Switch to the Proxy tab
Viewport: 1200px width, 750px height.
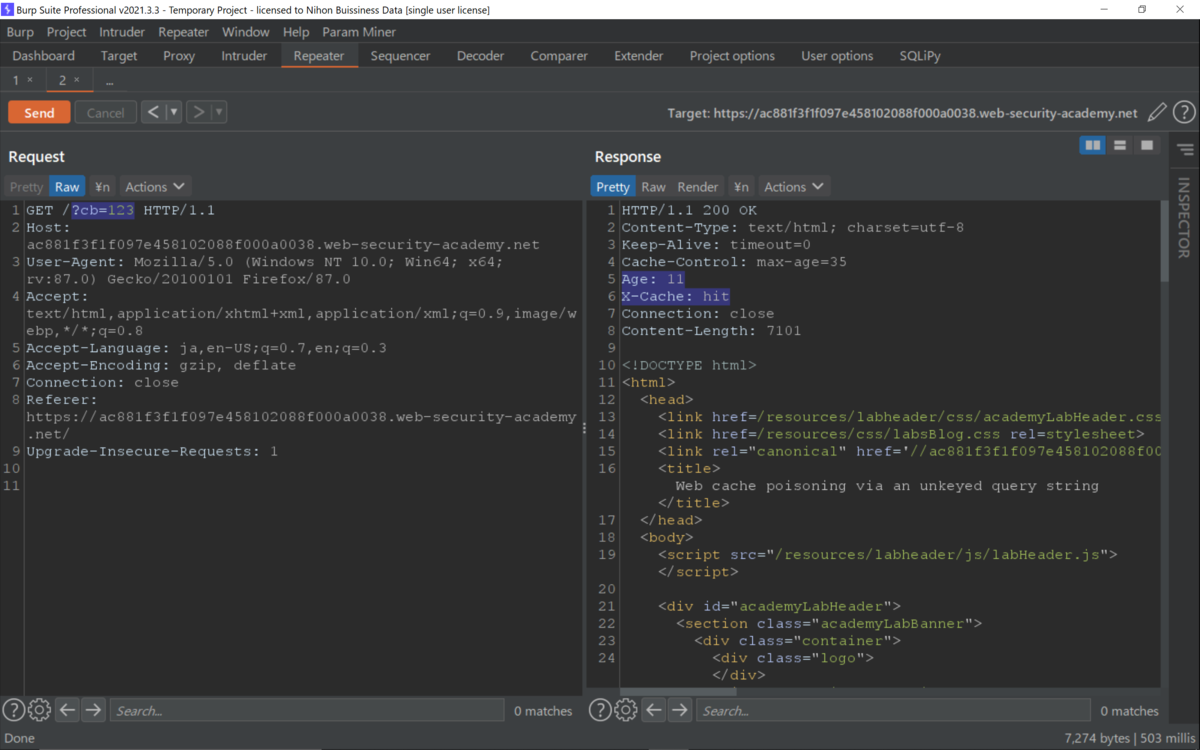click(179, 56)
